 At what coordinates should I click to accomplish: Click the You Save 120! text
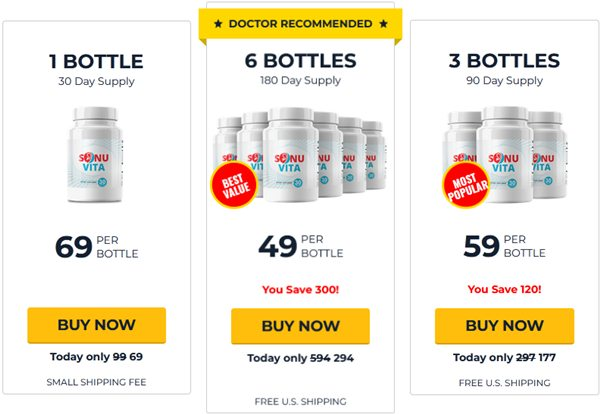tap(504, 289)
